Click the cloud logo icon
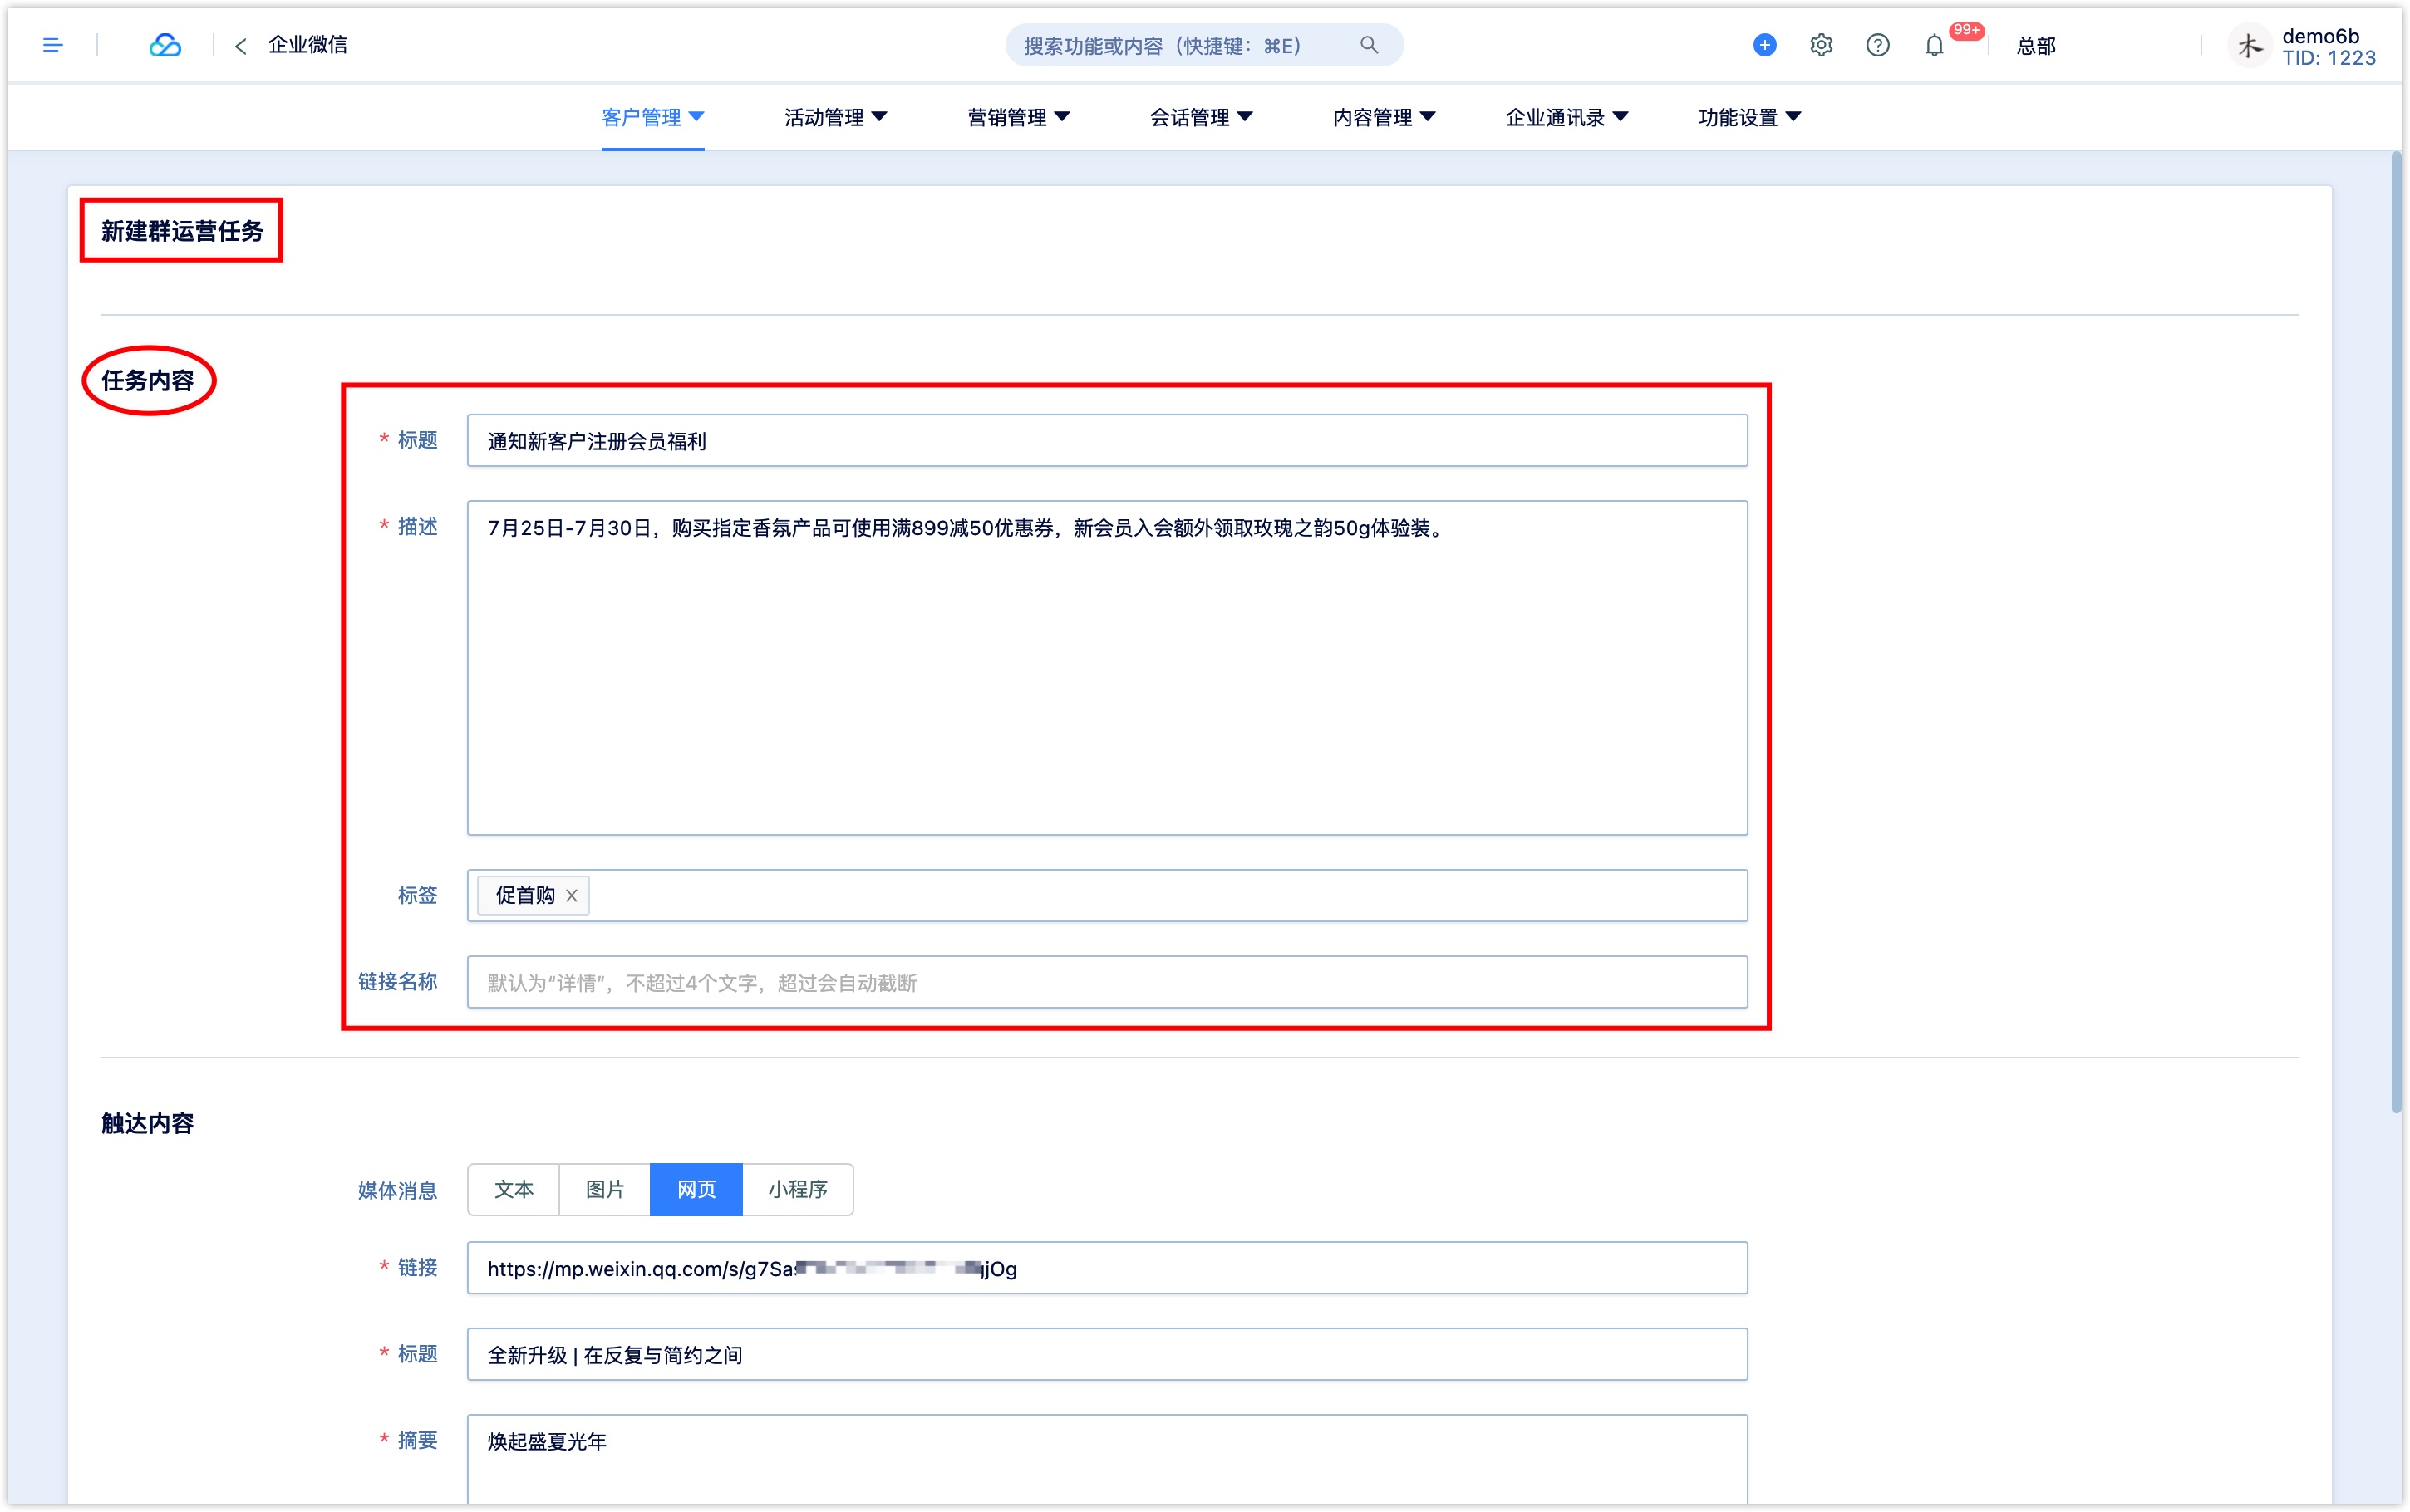The width and height of the screenshot is (2410, 1512). point(165,45)
